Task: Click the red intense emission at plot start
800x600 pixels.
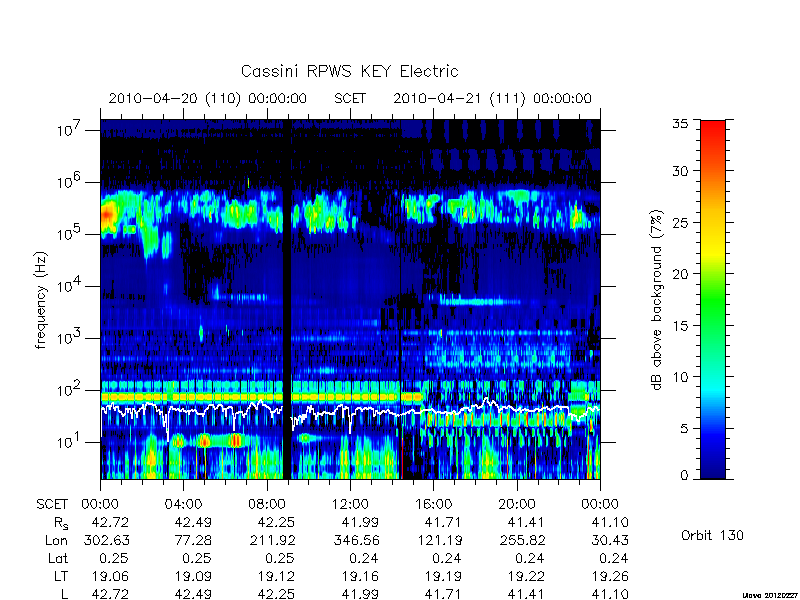Action: pos(106,214)
